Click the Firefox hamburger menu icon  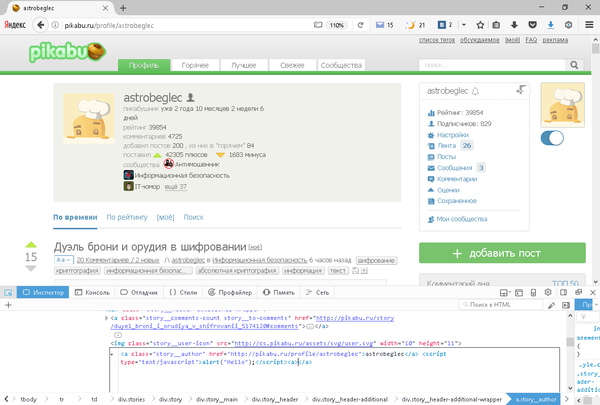click(x=590, y=23)
